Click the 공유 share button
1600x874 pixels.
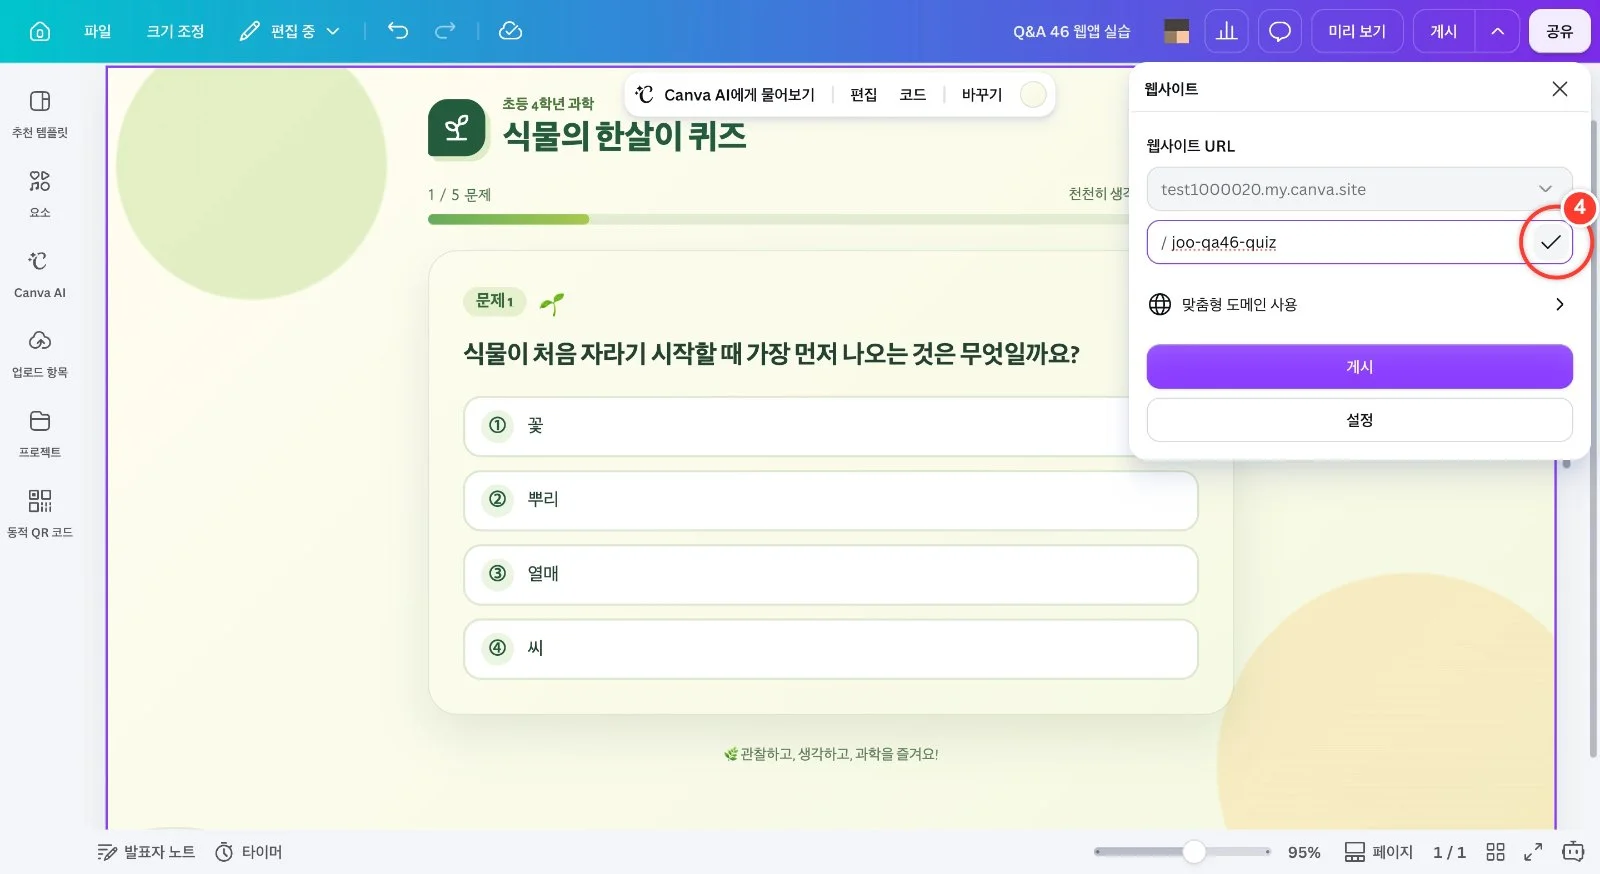[x=1559, y=31]
